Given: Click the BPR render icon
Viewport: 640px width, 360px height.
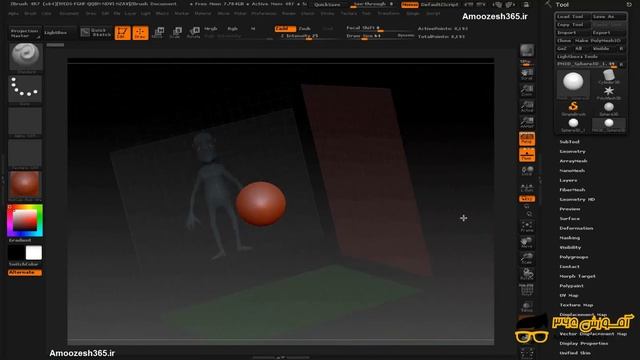Looking at the screenshot, I should 527,51.
